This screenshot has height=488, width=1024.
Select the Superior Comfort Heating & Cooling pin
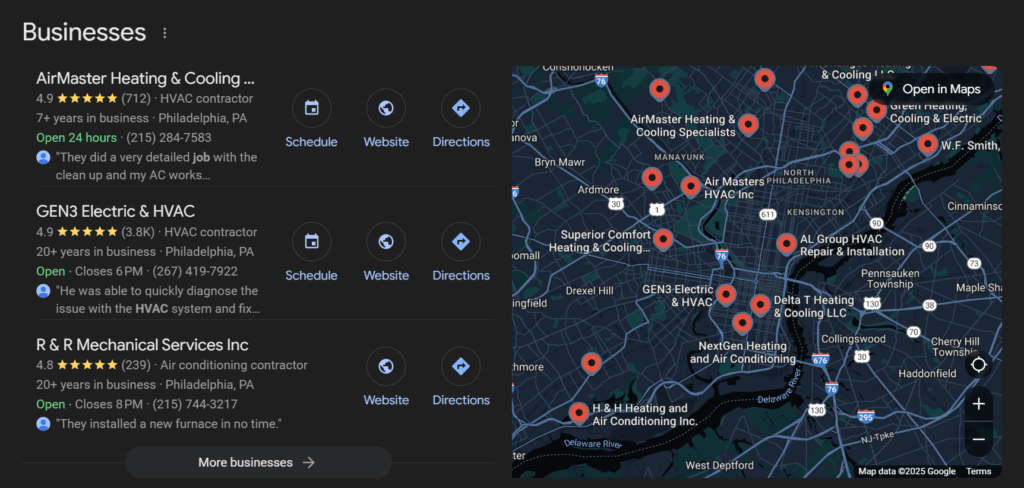click(664, 240)
